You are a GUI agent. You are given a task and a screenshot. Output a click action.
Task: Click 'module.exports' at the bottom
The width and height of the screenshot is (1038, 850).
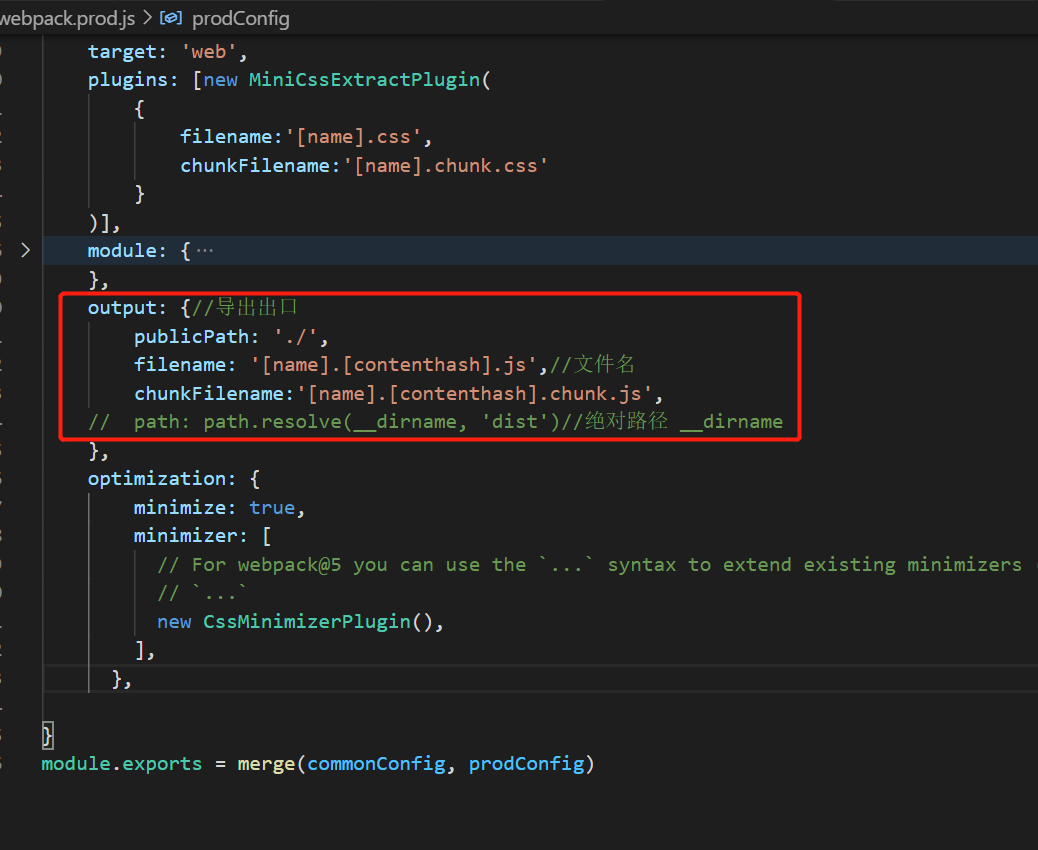122,764
